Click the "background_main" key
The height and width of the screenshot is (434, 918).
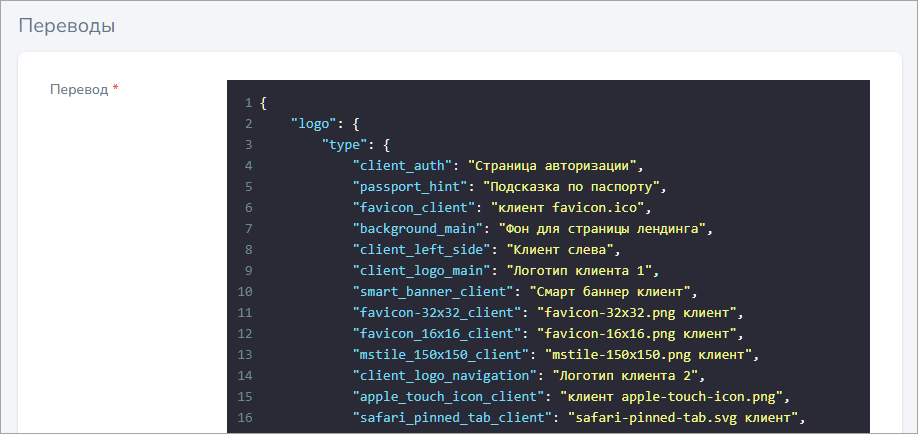coord(417,229)
